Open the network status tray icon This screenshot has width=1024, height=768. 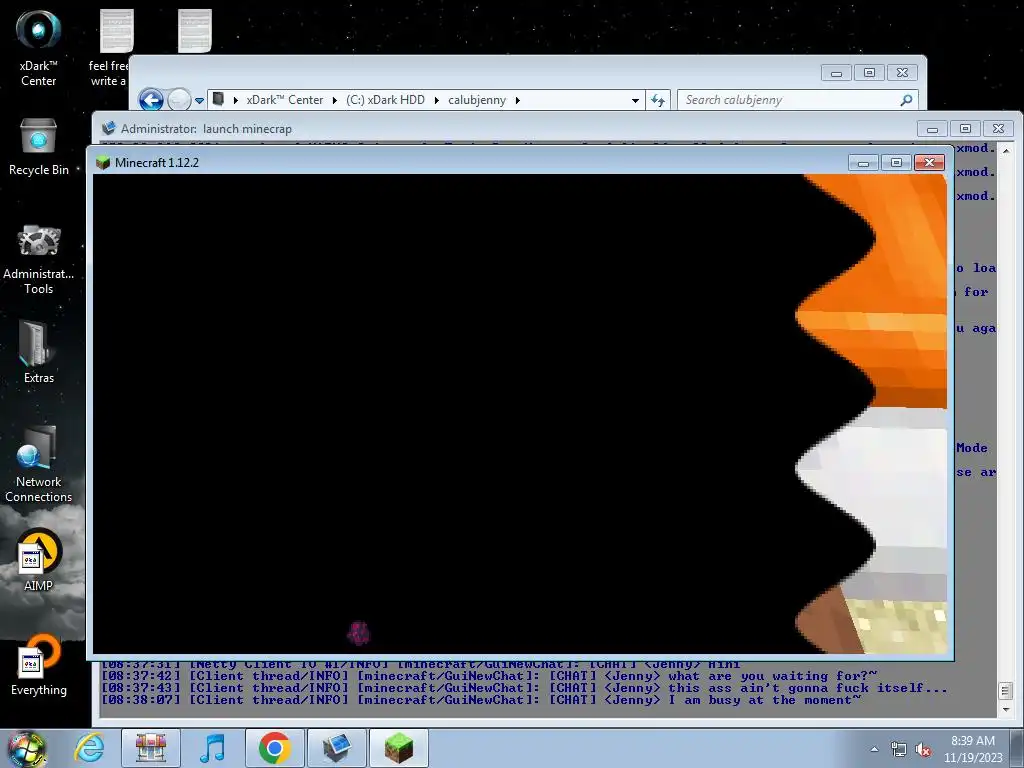pyautogui.click(x=899, y=749)
